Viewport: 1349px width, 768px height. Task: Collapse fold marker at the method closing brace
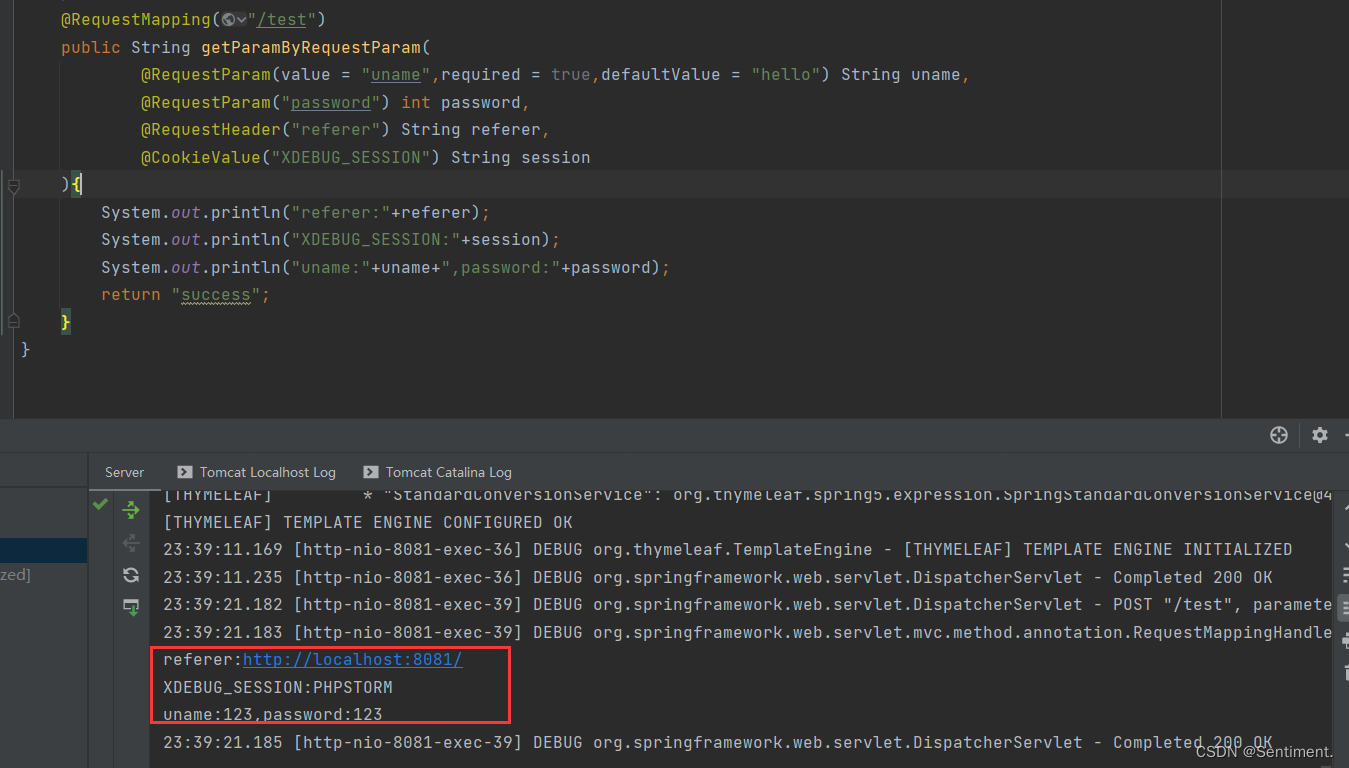(13, 321)
